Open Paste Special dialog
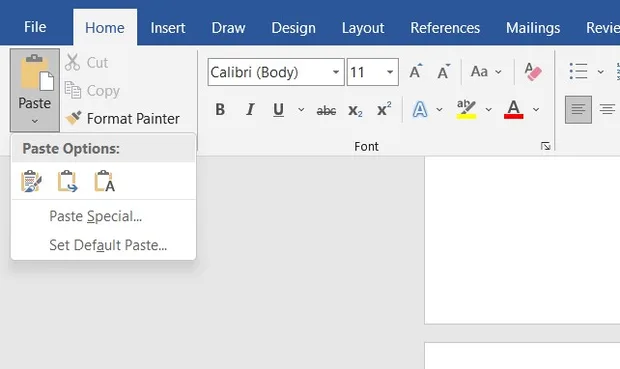 (x=95, y=216)
